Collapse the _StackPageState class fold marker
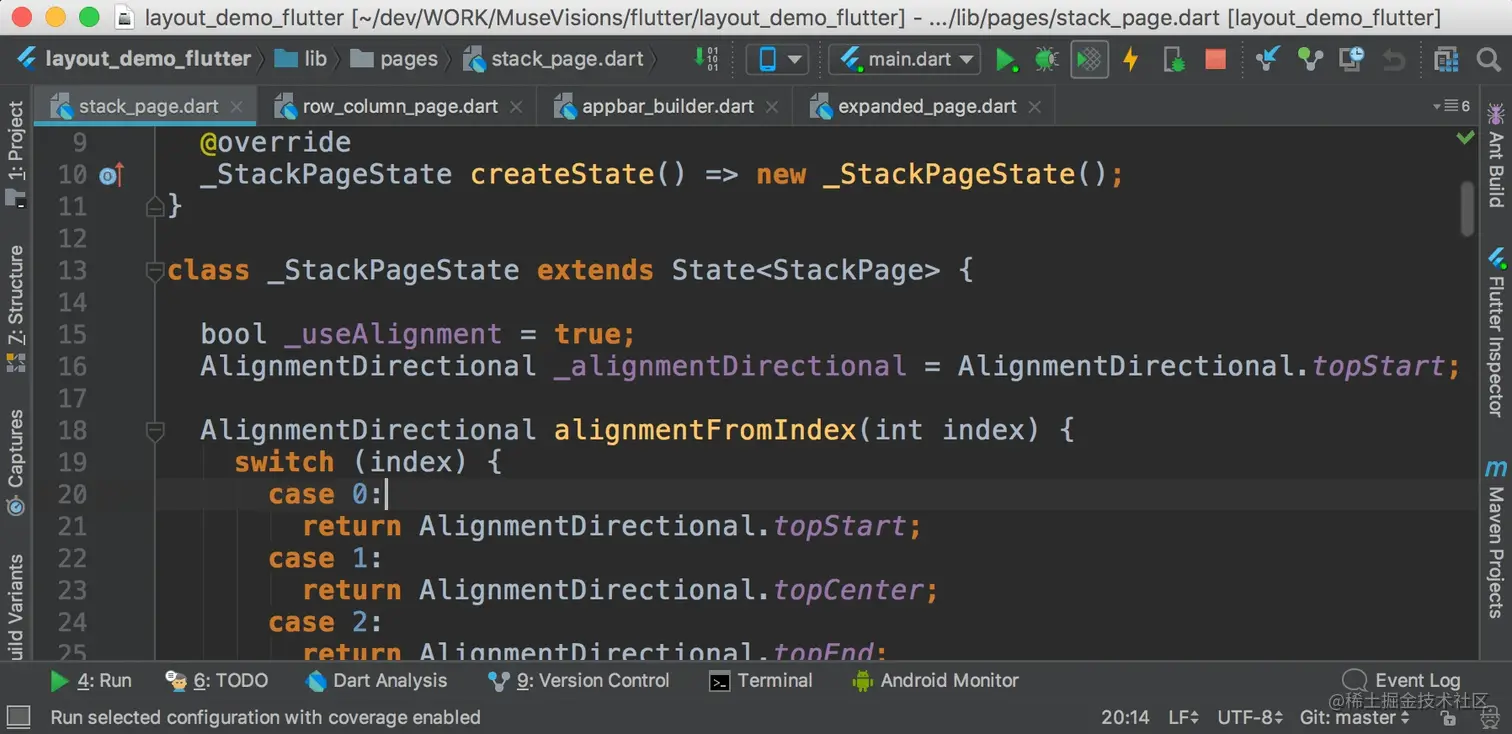Image resolution: width=1512 pixels, height=734 pixels. pyautogui.click(x=154, y=271)
